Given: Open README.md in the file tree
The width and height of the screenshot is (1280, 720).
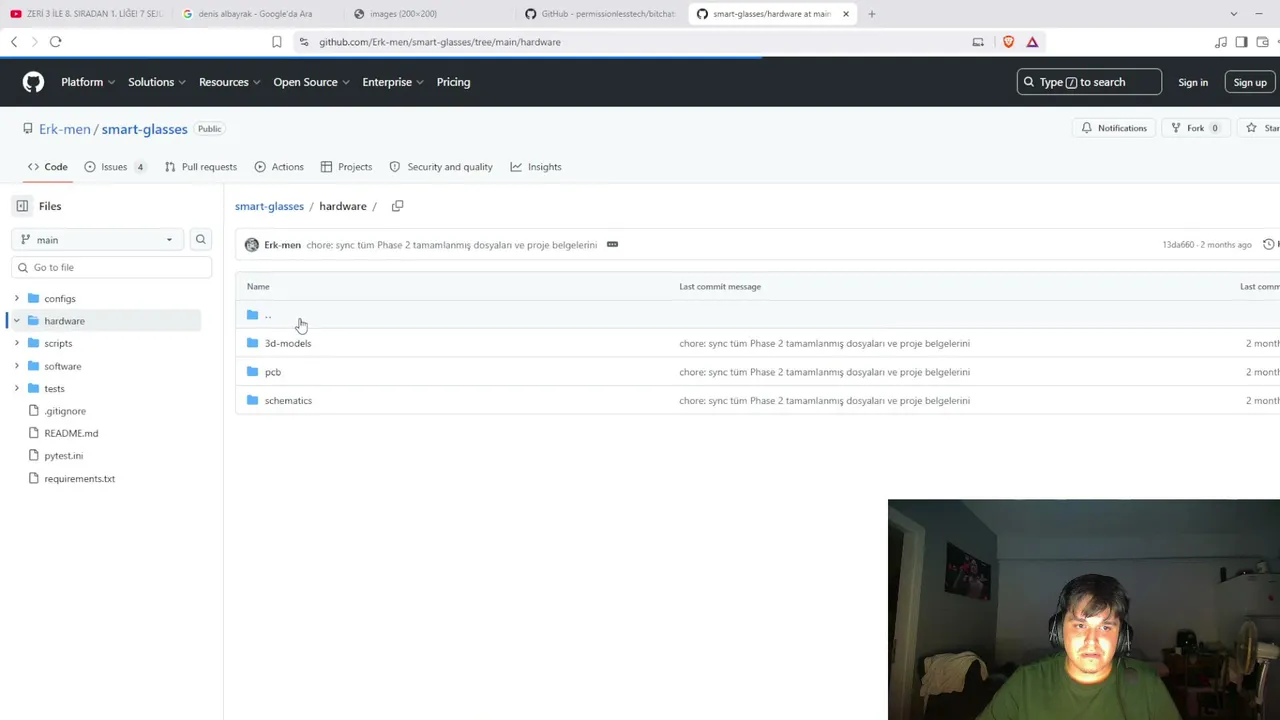Looking at the screenshot, I should pyautogui.click(x=71, y=434).
